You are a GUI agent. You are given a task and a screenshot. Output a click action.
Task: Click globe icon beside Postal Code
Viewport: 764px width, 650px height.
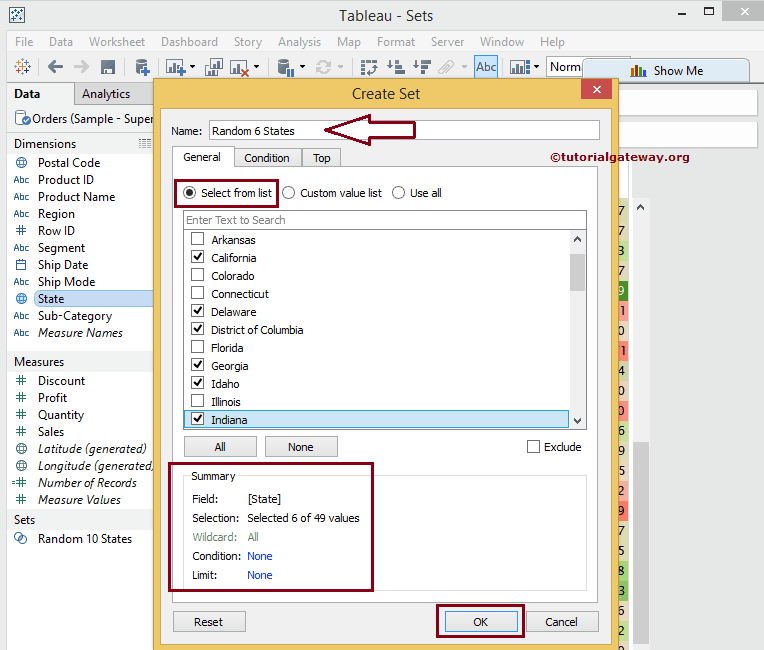[21, 162]
